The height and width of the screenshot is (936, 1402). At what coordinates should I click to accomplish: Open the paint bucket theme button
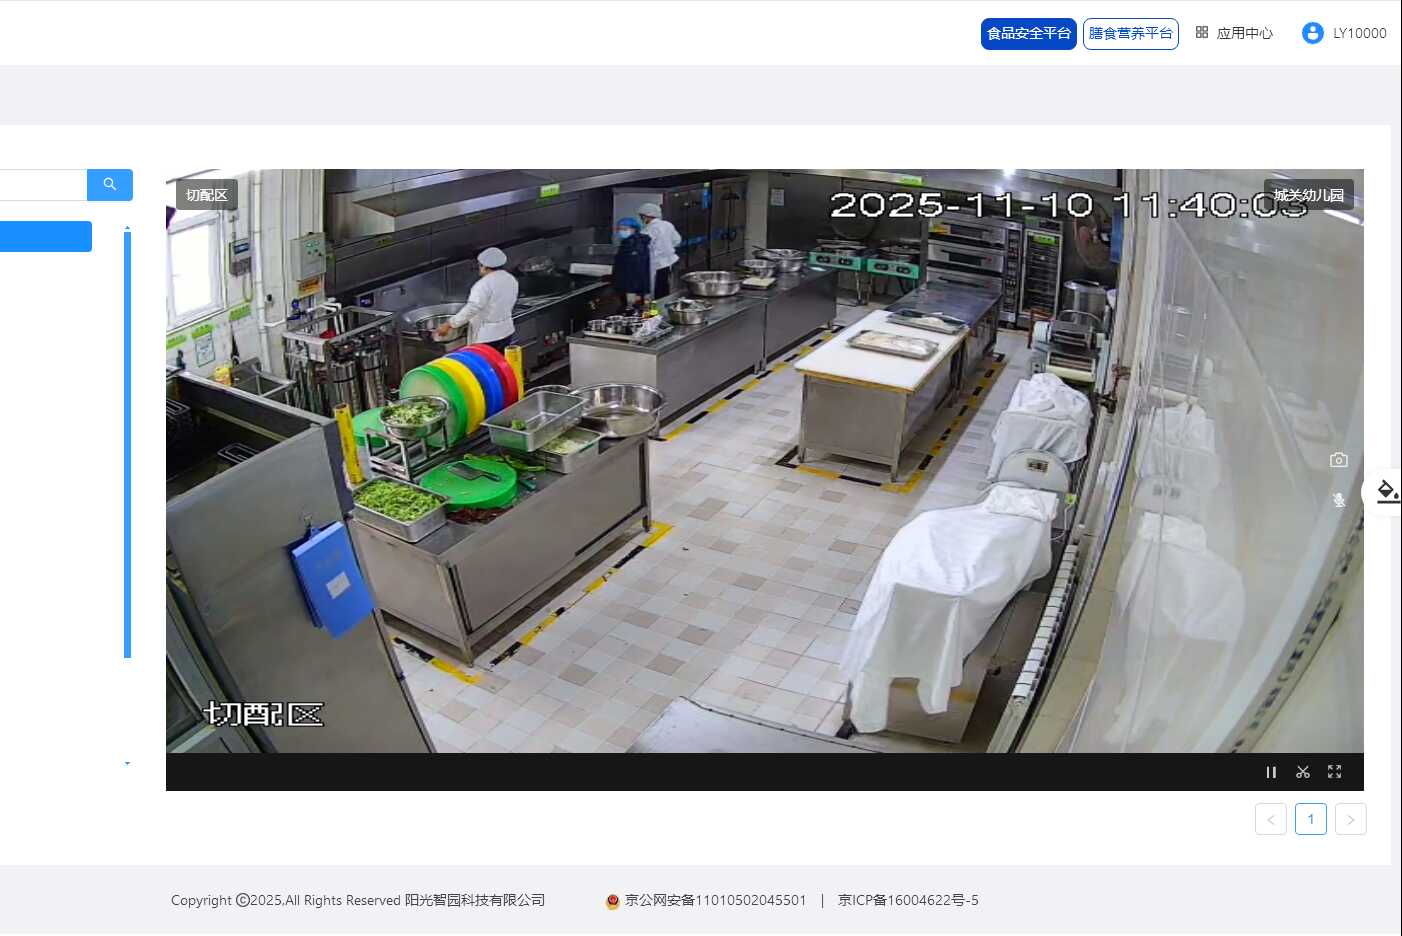[1387, 491]
